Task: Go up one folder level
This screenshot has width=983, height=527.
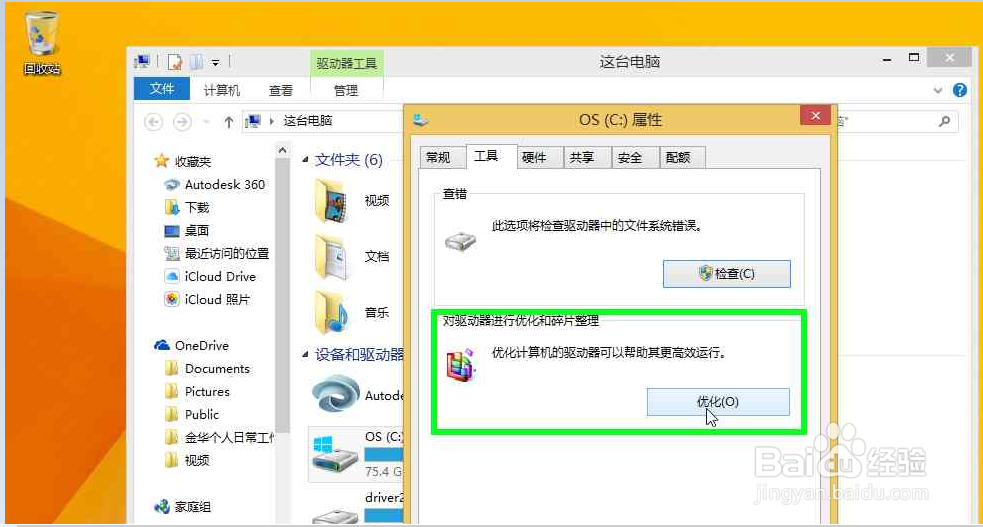Action: (228, 122)
